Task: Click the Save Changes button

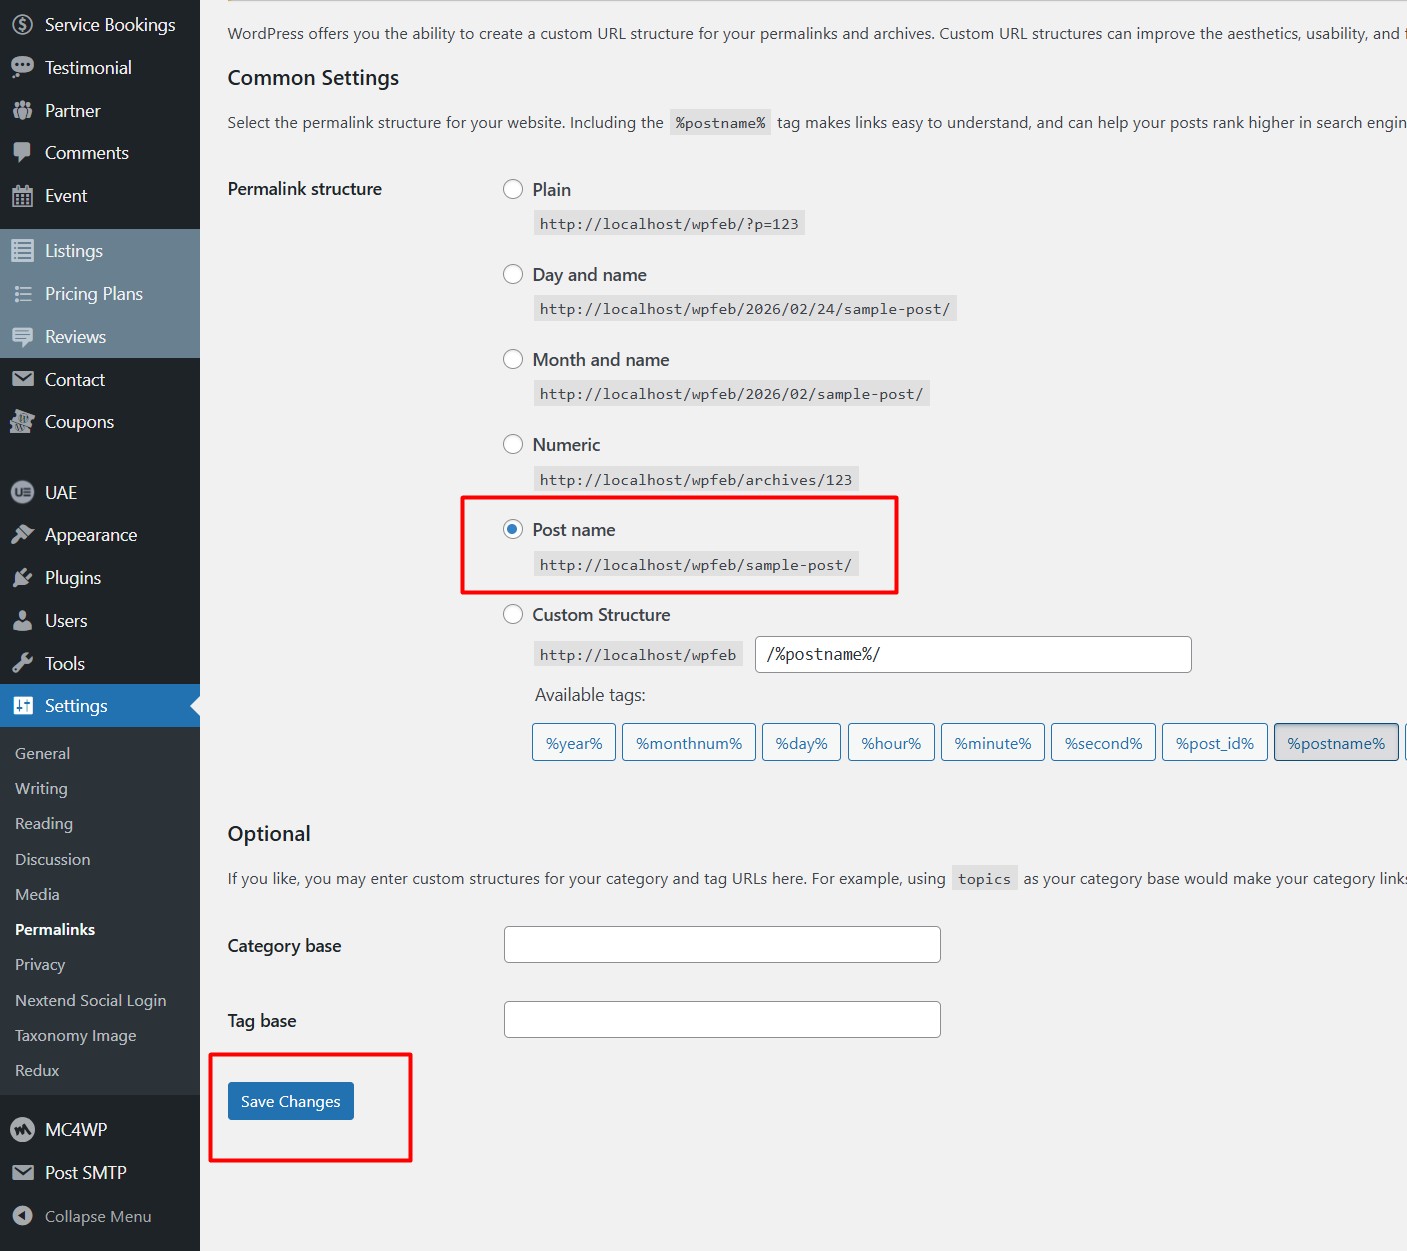Action: (x=290, y=1101)
